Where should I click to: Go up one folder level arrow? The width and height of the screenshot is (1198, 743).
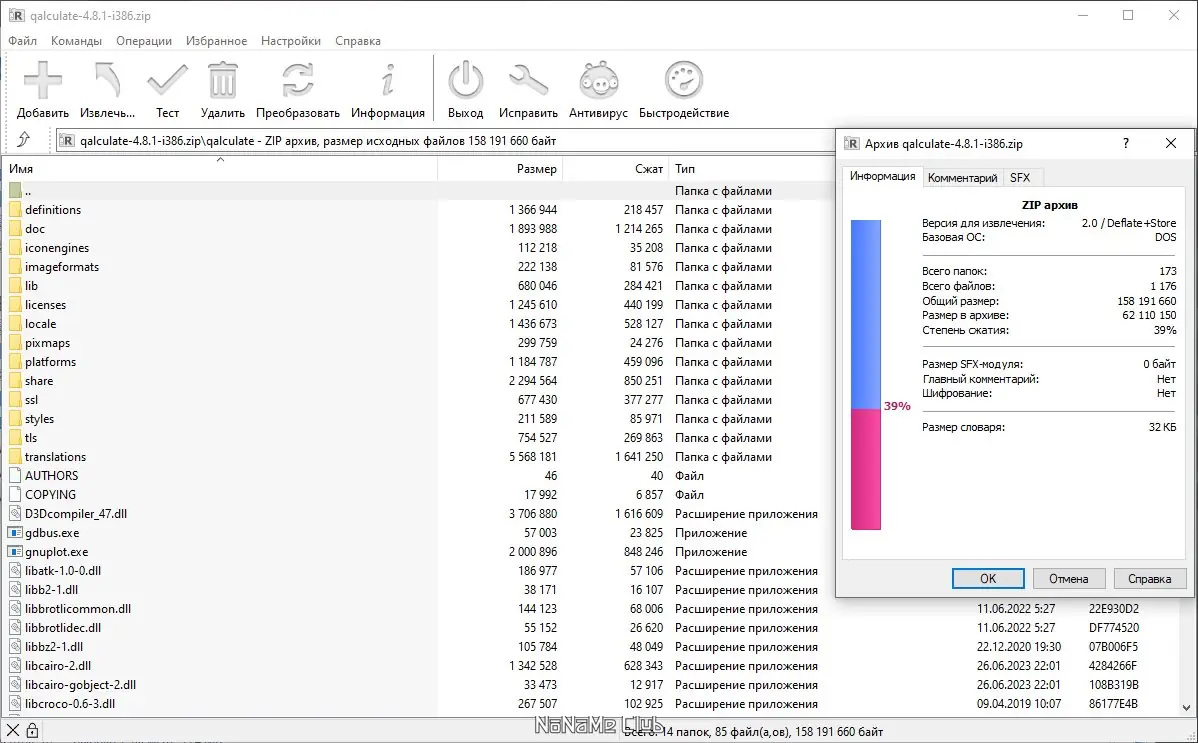(x=24, y=140)
